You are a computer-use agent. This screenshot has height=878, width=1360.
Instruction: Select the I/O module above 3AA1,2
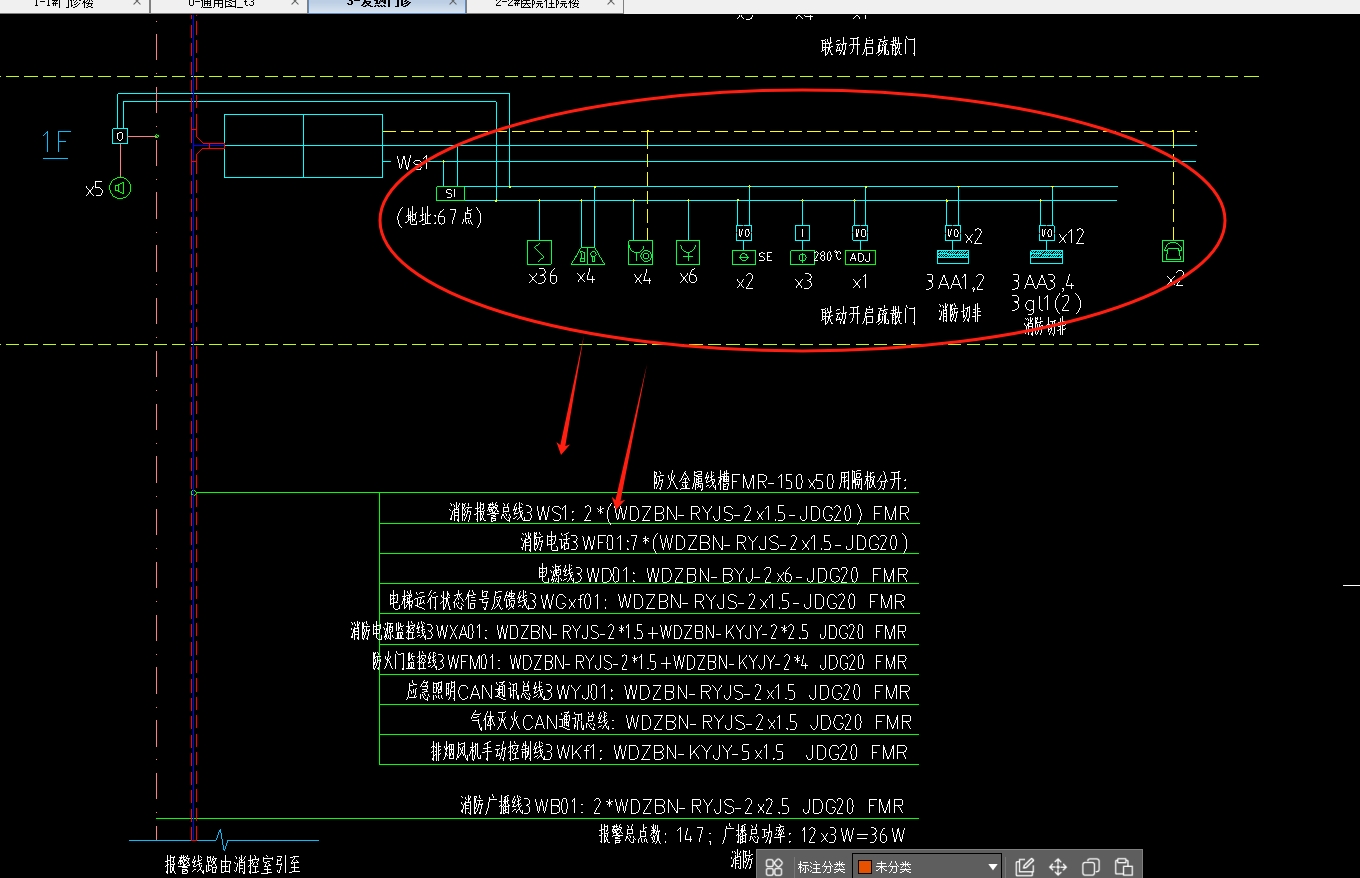tap(953, 233)
